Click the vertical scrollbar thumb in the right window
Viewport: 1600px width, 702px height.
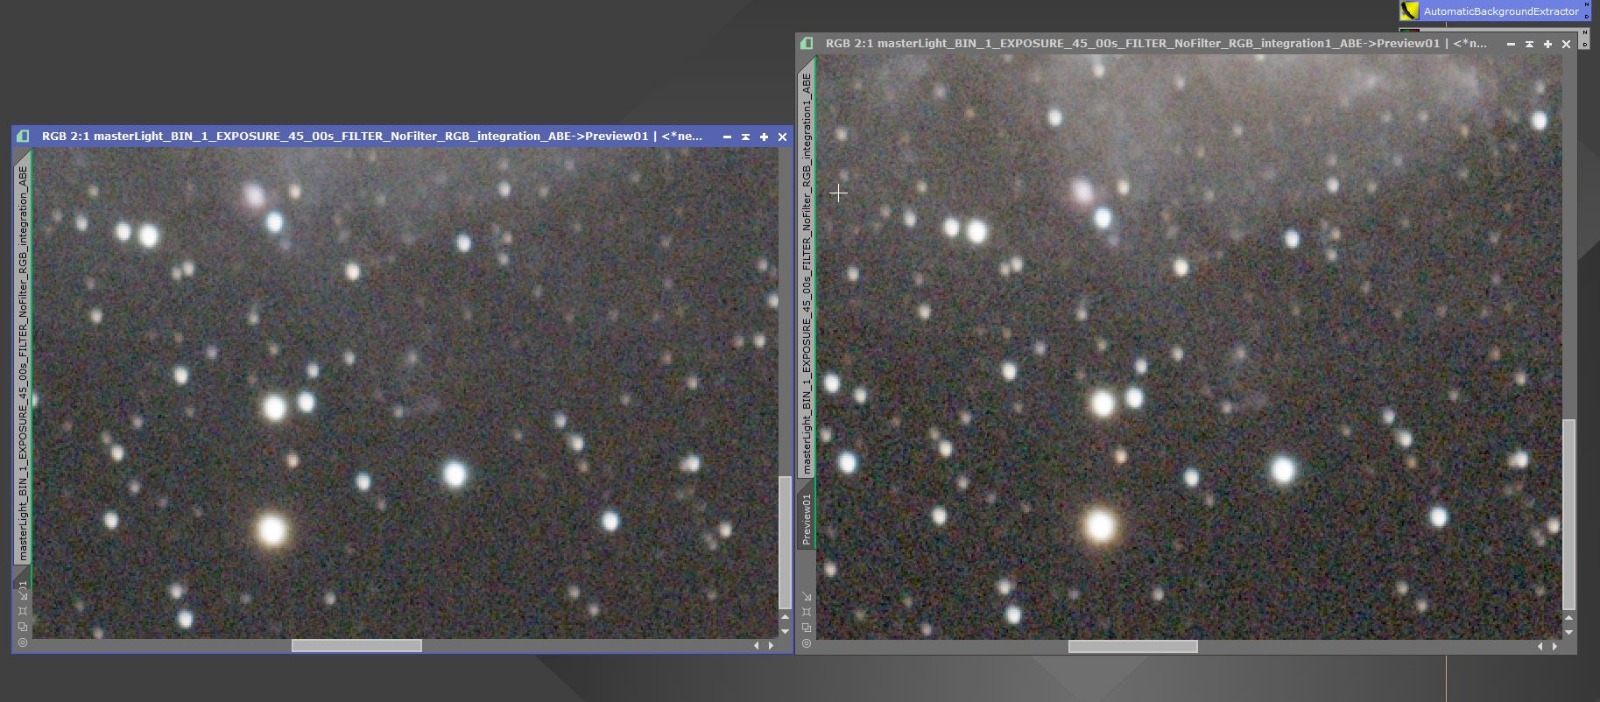tap(1569, 514)
